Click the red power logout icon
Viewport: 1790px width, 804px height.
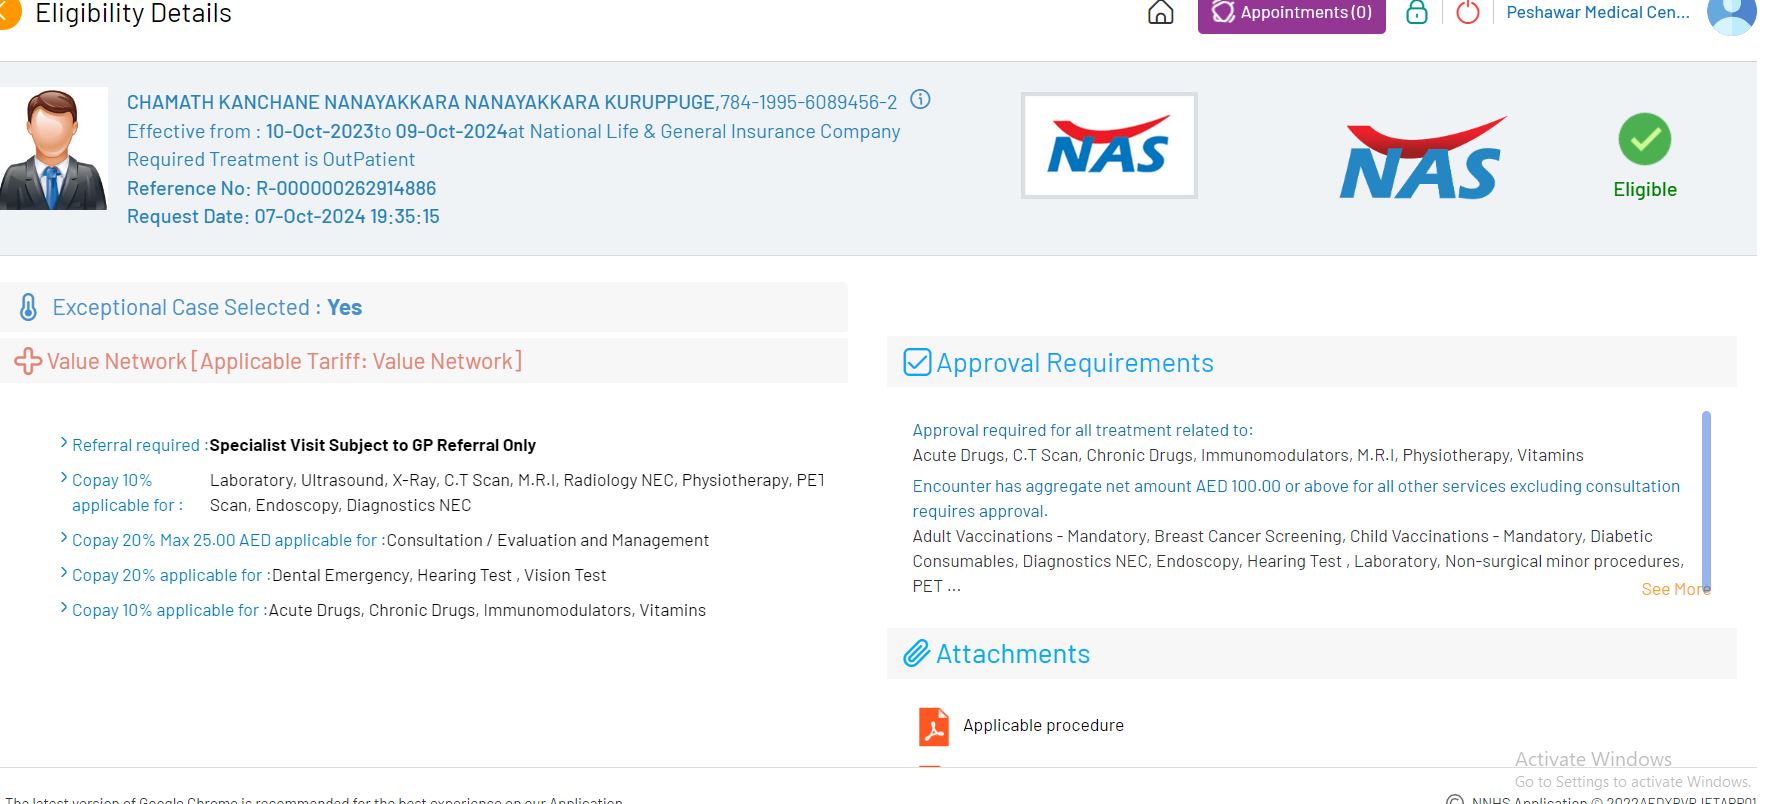(1467, 13)
